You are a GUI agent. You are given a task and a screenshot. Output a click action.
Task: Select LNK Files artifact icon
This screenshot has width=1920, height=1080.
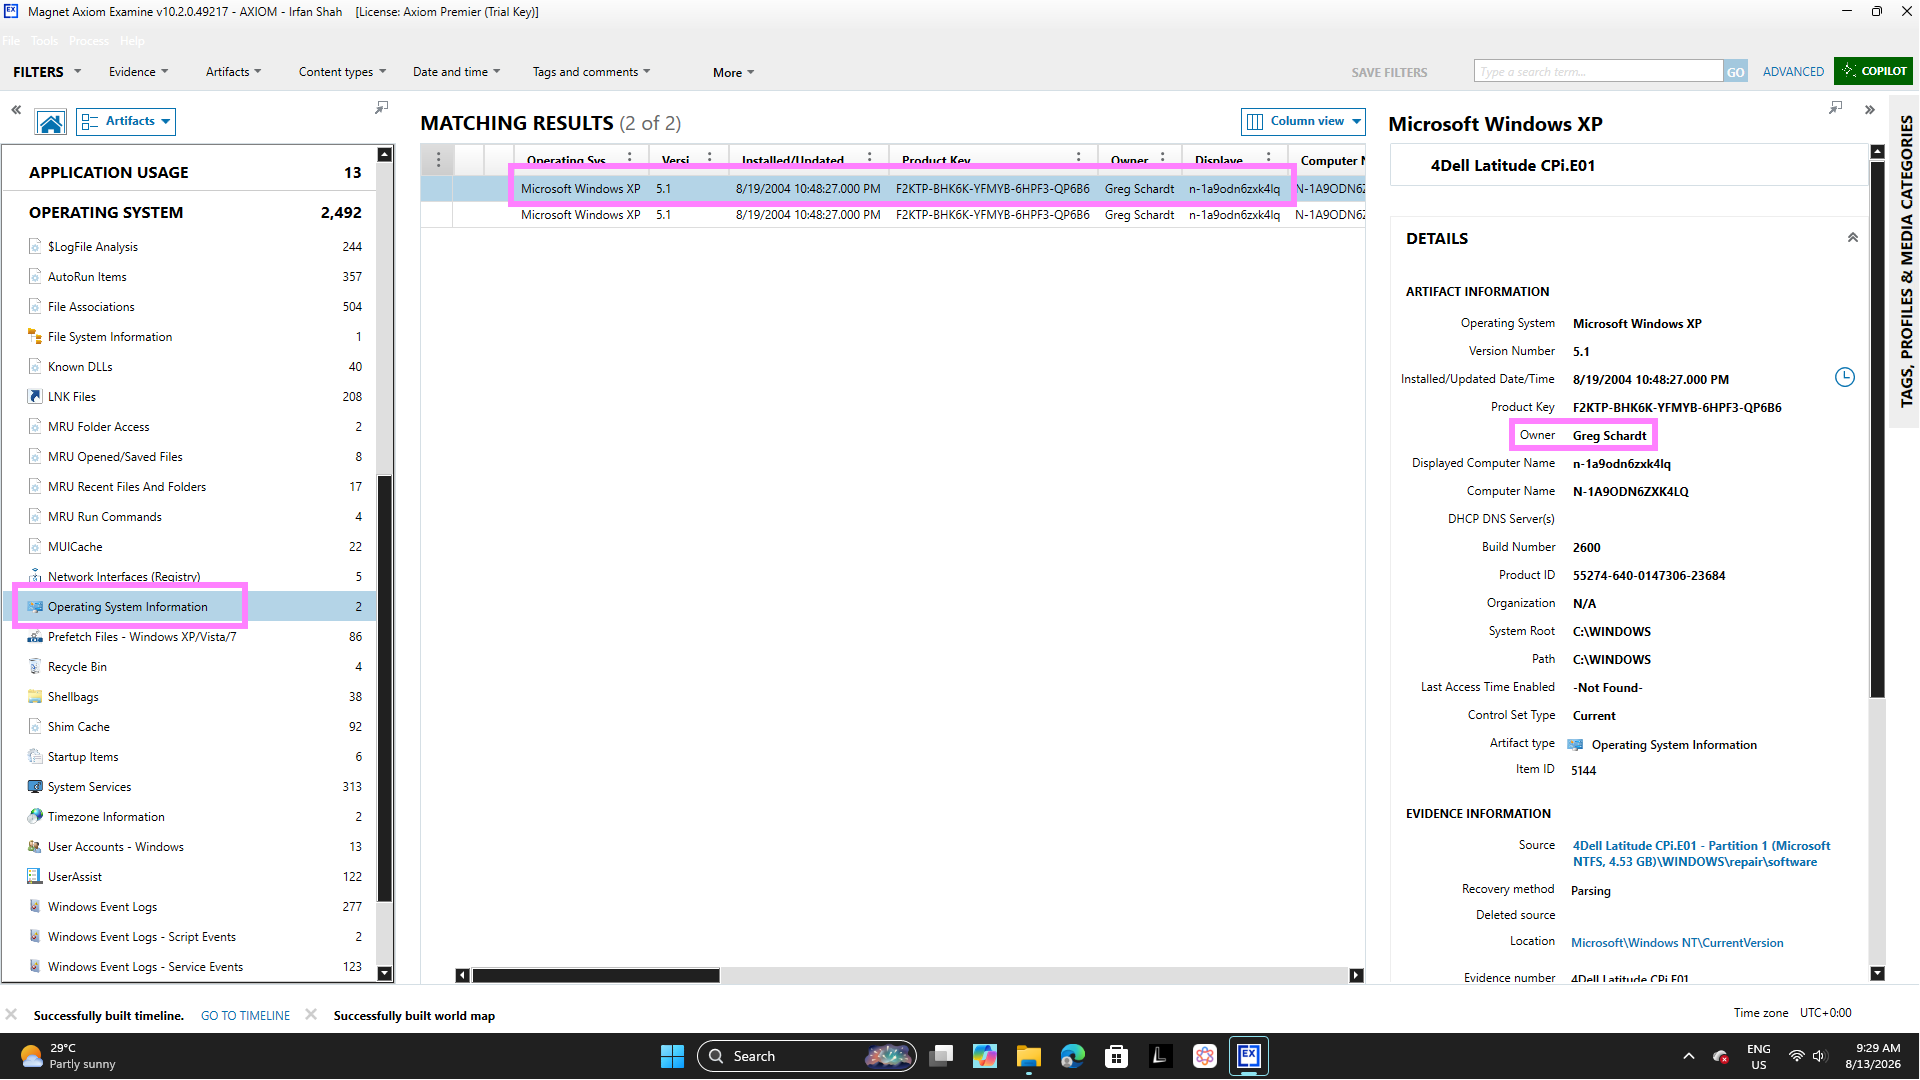(35, 396)
